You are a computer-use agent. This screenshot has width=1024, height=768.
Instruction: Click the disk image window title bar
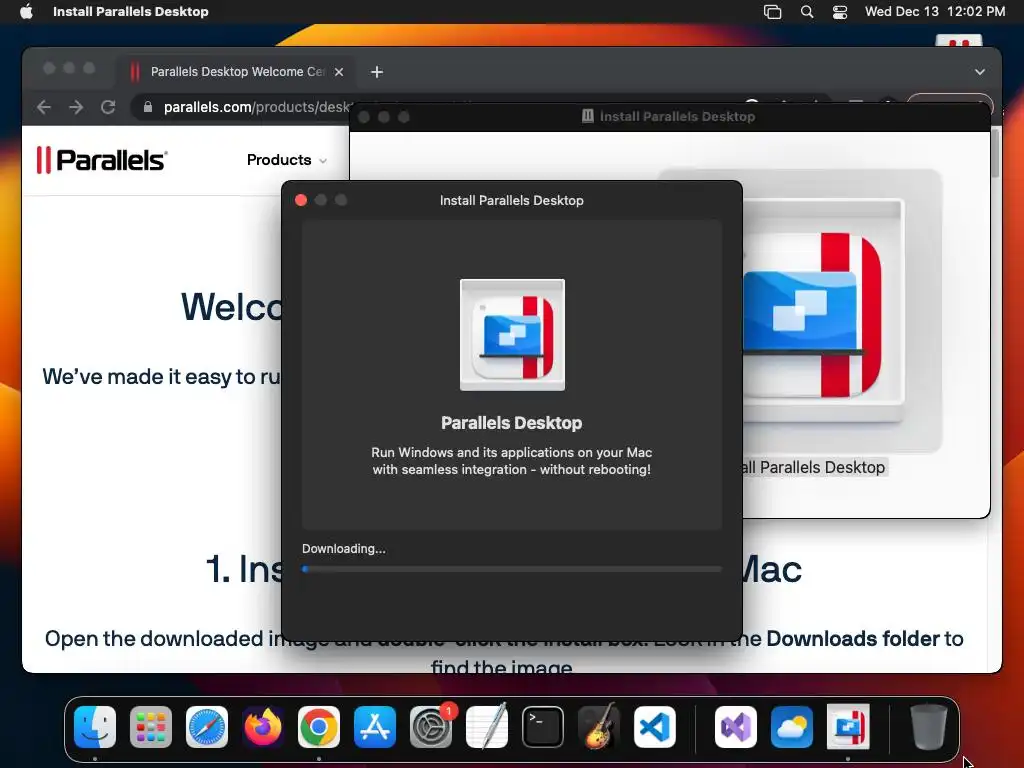click(x=670, y=117)
